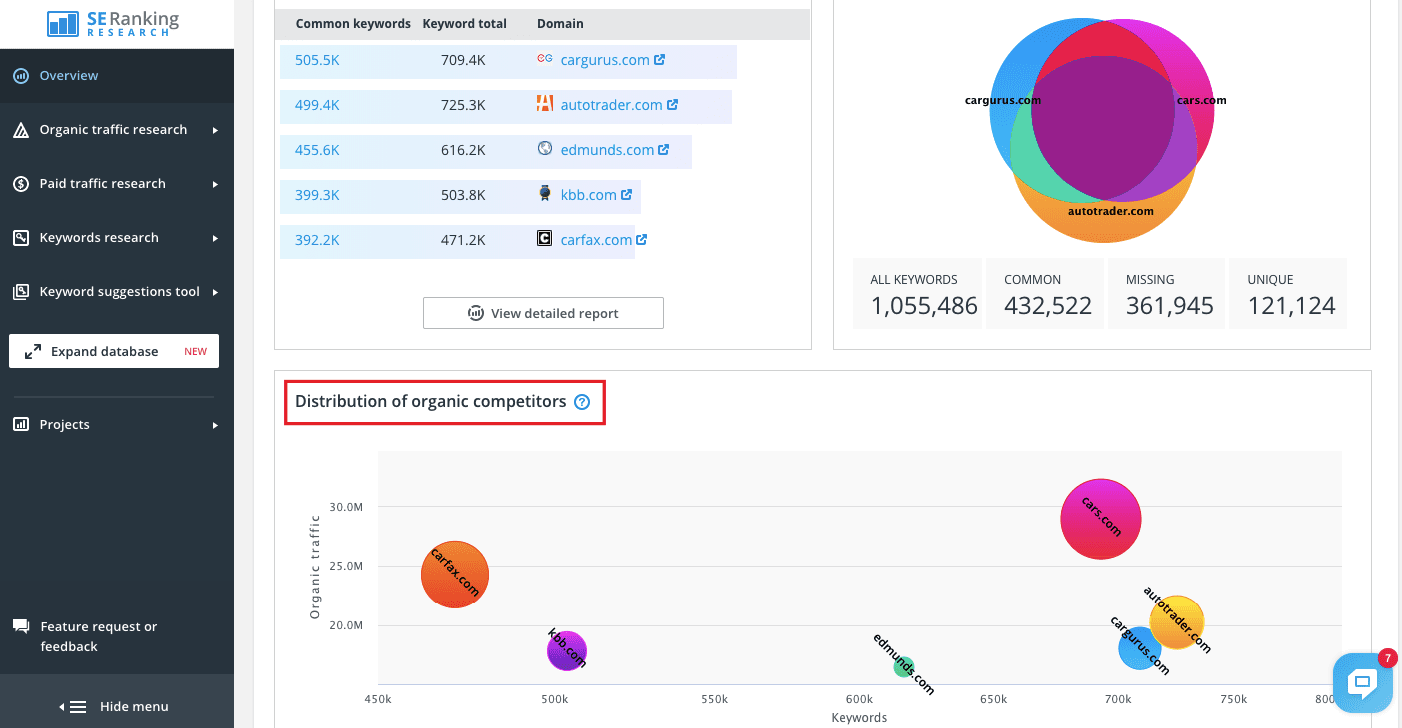
Task: Click common keywords value 392.2K
Action: point(317,240)
